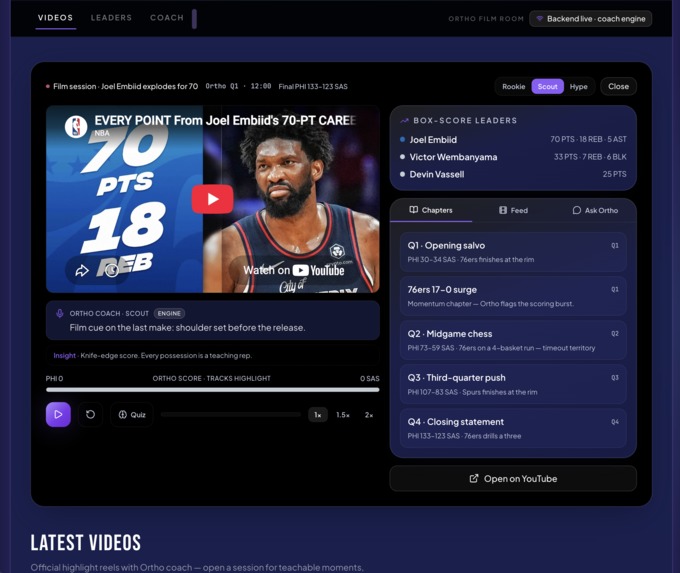The image size is (680, 573).
Task: Set playback speed to 1x
Action: (x=317, y=415)
